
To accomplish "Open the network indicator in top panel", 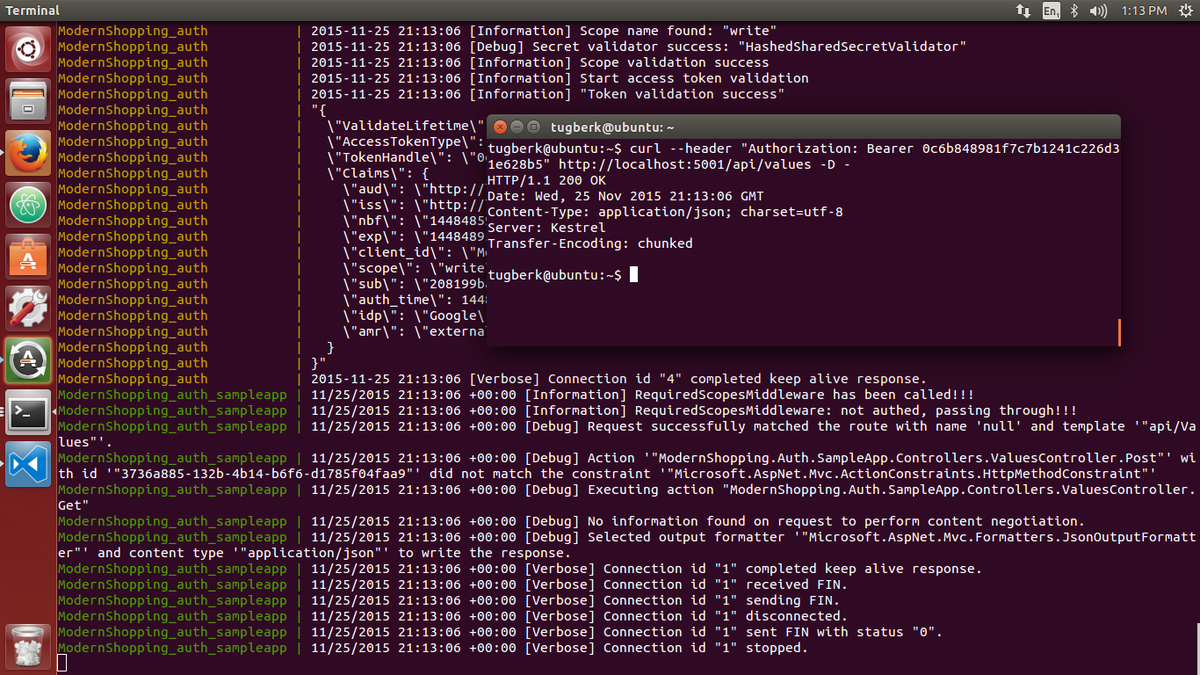I will click(x=1023, y=10).
